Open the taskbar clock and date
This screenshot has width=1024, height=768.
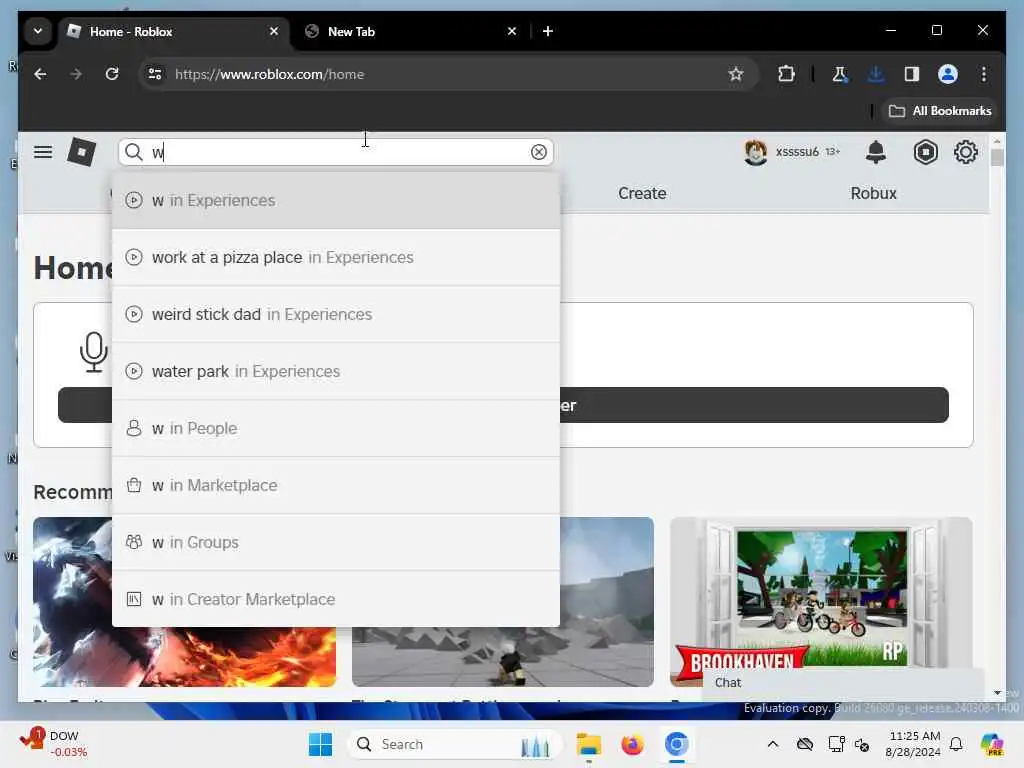click(x=914, y=744)
